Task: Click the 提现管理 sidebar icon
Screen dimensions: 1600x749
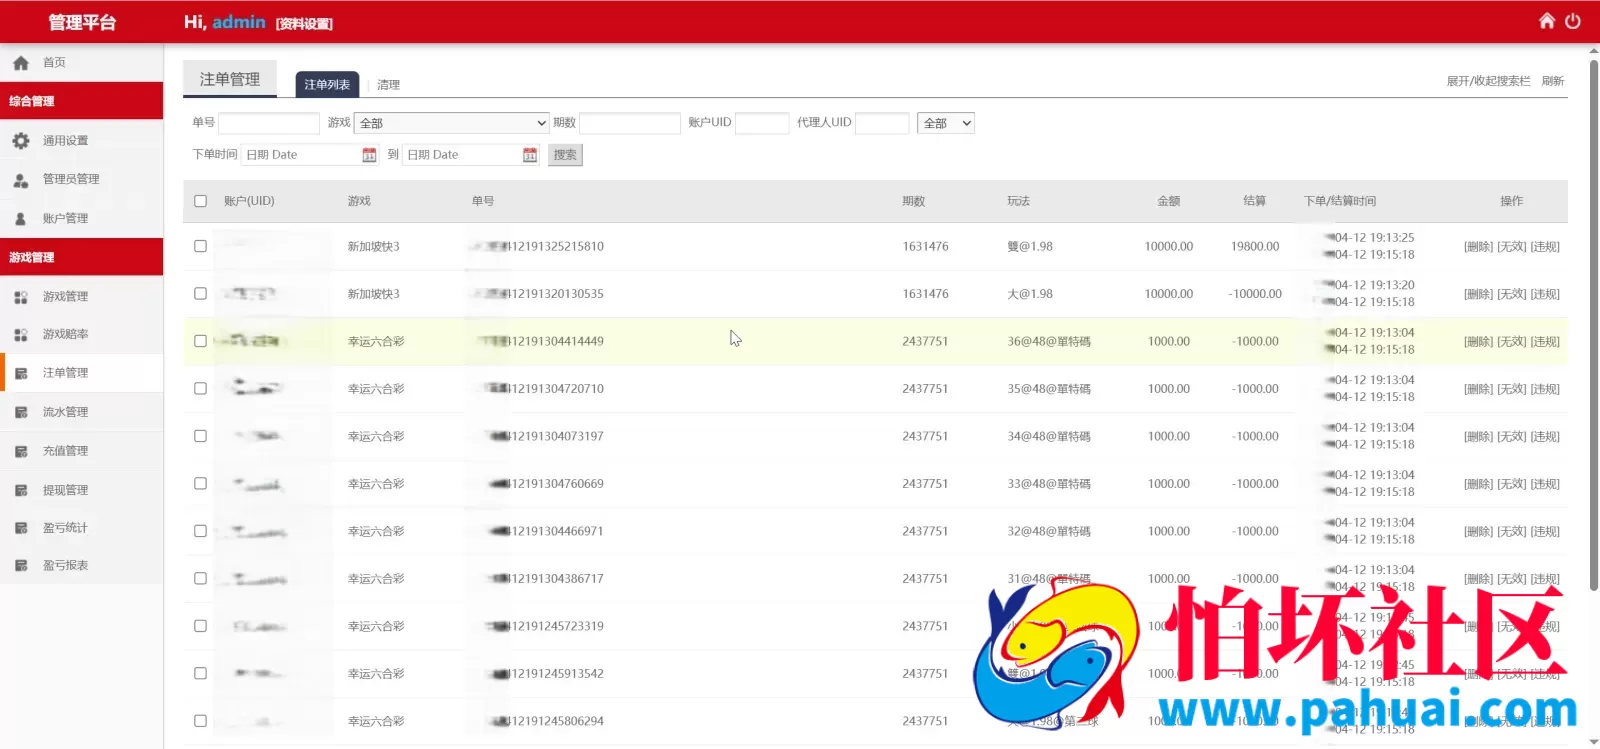Action: 21,490
